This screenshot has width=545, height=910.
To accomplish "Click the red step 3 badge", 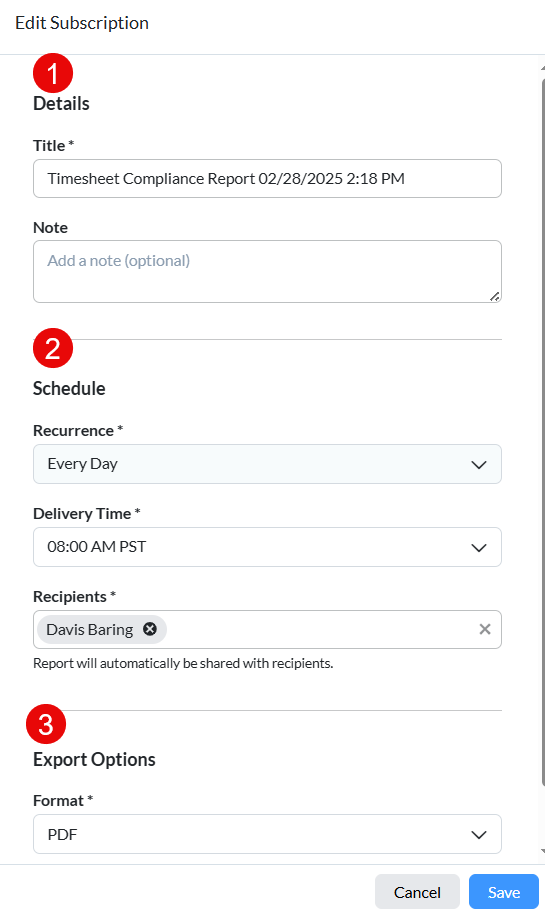I will 46,724.
